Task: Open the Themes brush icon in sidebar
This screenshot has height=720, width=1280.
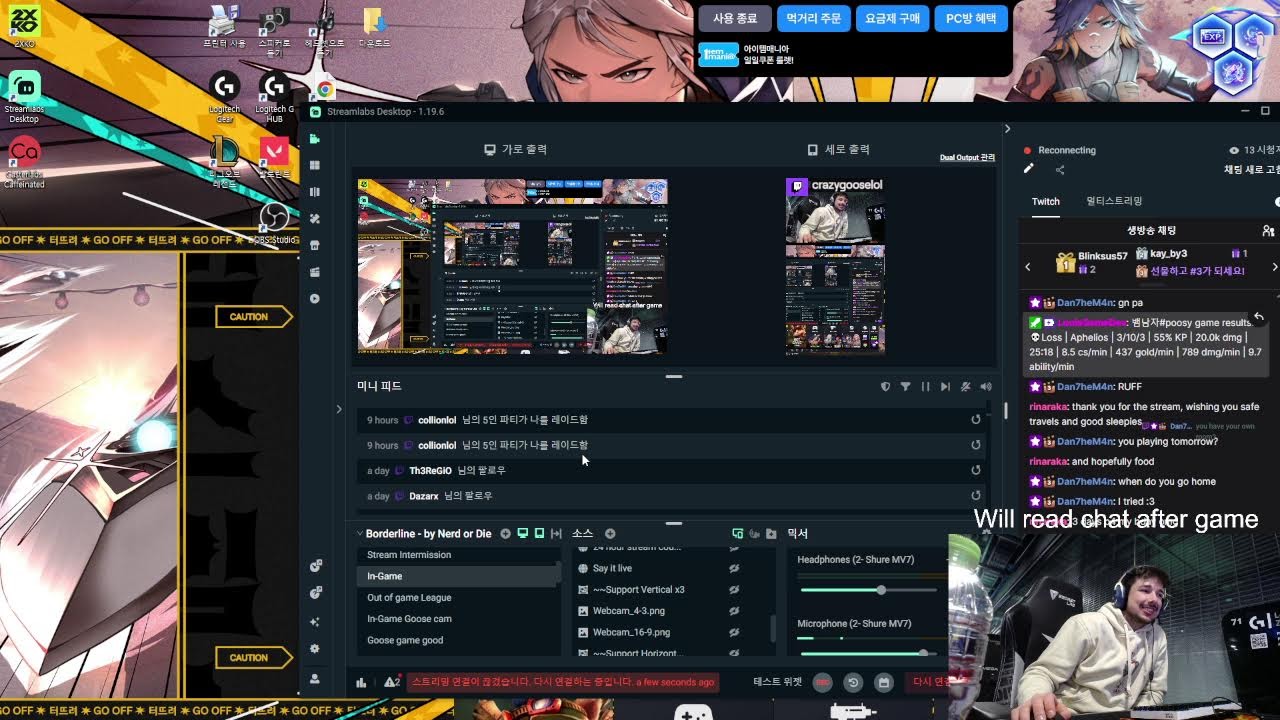Action: tap(315, 218)
